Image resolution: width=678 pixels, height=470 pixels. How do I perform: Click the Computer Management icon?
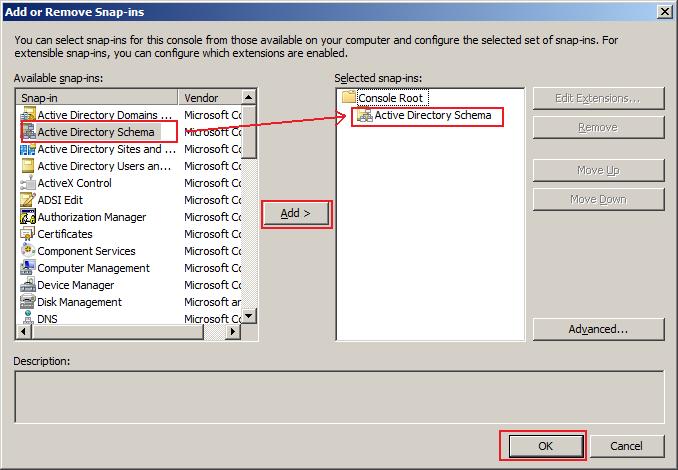28,268
